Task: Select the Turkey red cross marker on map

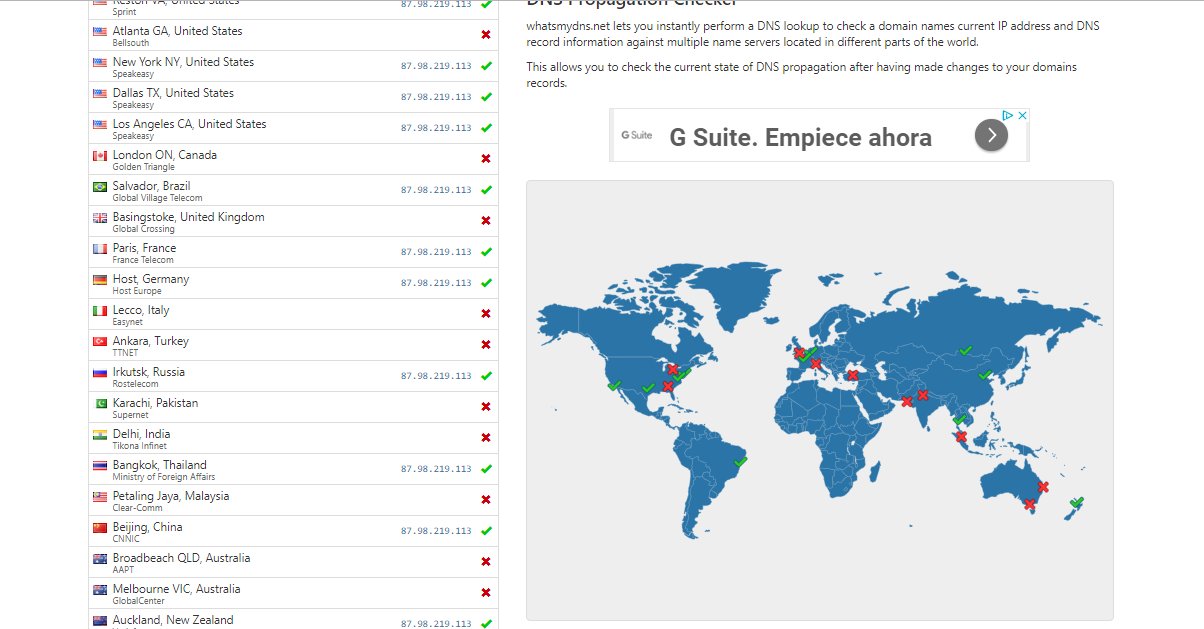Action: [852, 376]
